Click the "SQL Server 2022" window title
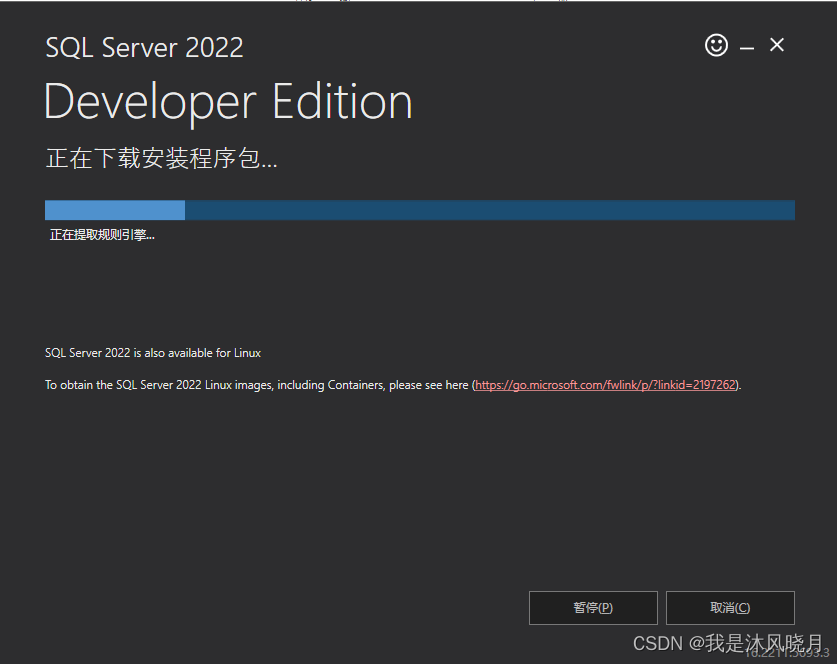This screenshot has width=837, height=664. (x=144, y=47)
